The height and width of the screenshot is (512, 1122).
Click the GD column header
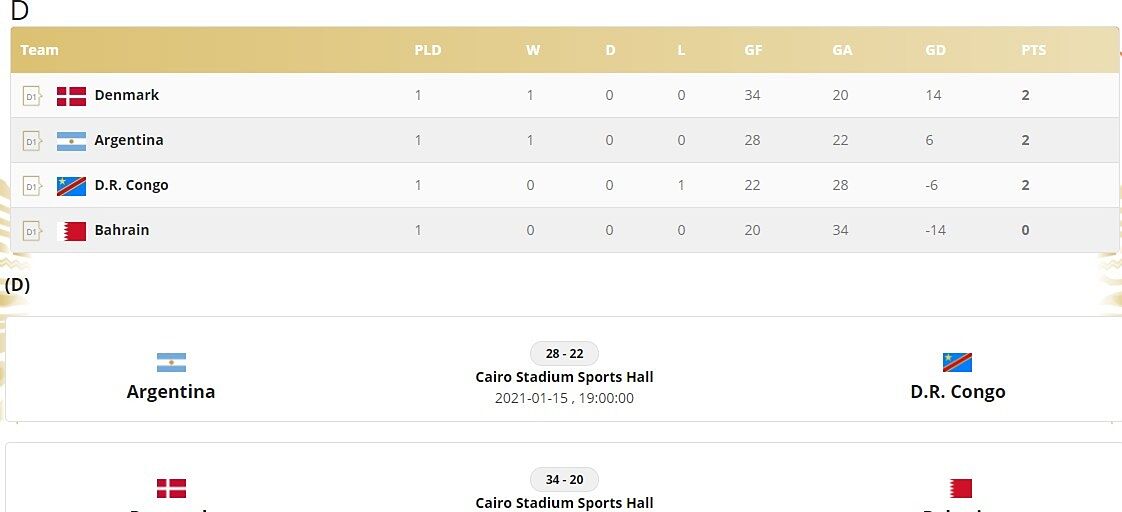(935, 50)
